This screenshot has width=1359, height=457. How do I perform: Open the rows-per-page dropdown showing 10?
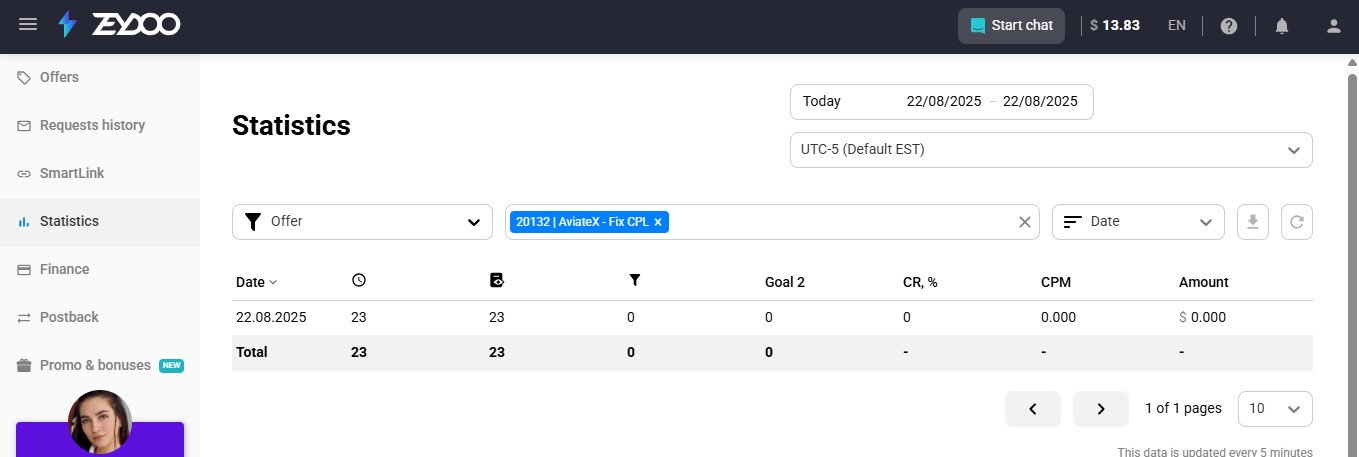(x=1275, y=408)
